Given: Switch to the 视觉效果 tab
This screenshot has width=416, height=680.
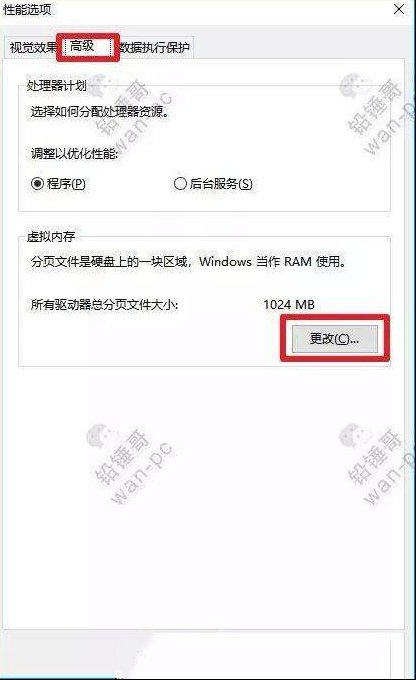Looking at the screenshot, I should (x=33, y=47).
